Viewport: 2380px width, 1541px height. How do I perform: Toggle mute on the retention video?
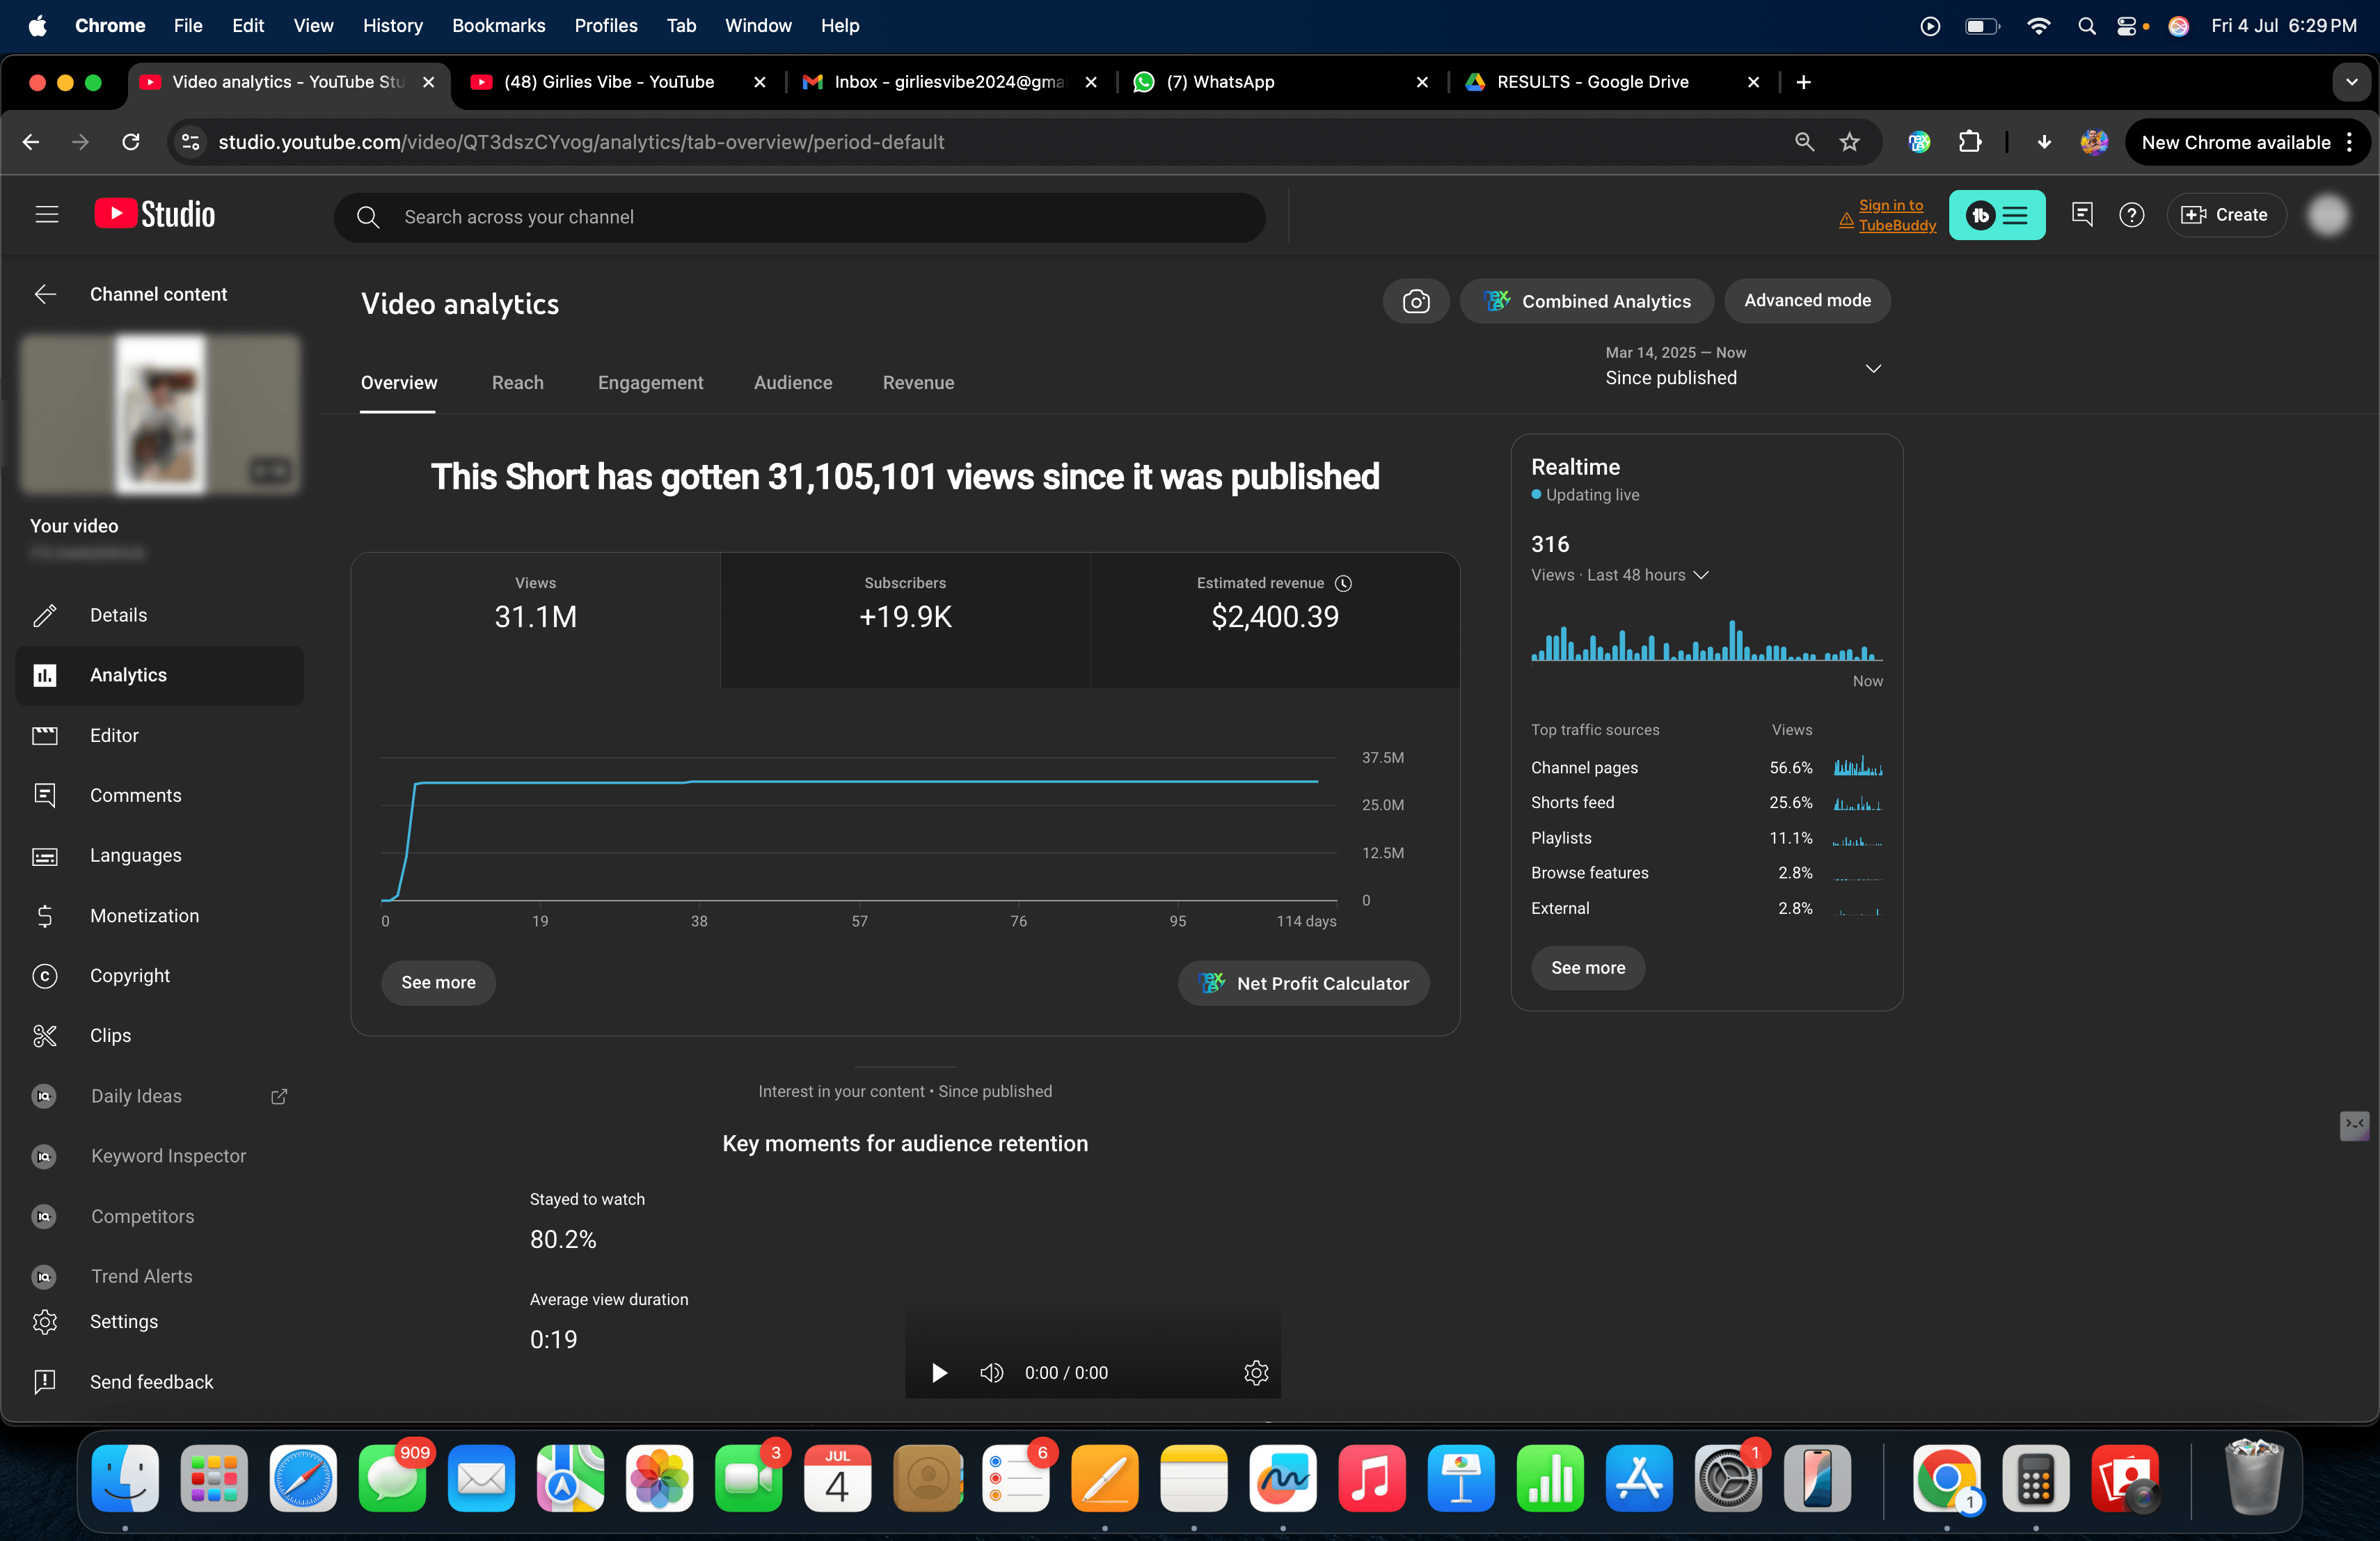coord(991,1372)
